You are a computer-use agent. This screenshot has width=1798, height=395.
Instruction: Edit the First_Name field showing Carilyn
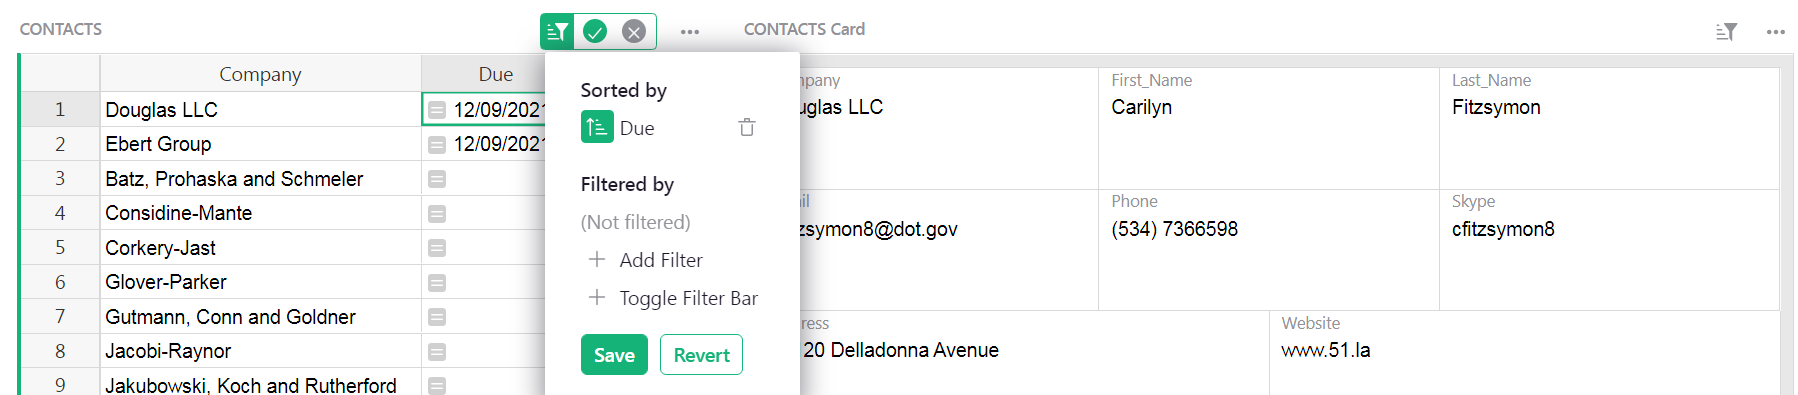(x=1268, y=128)
